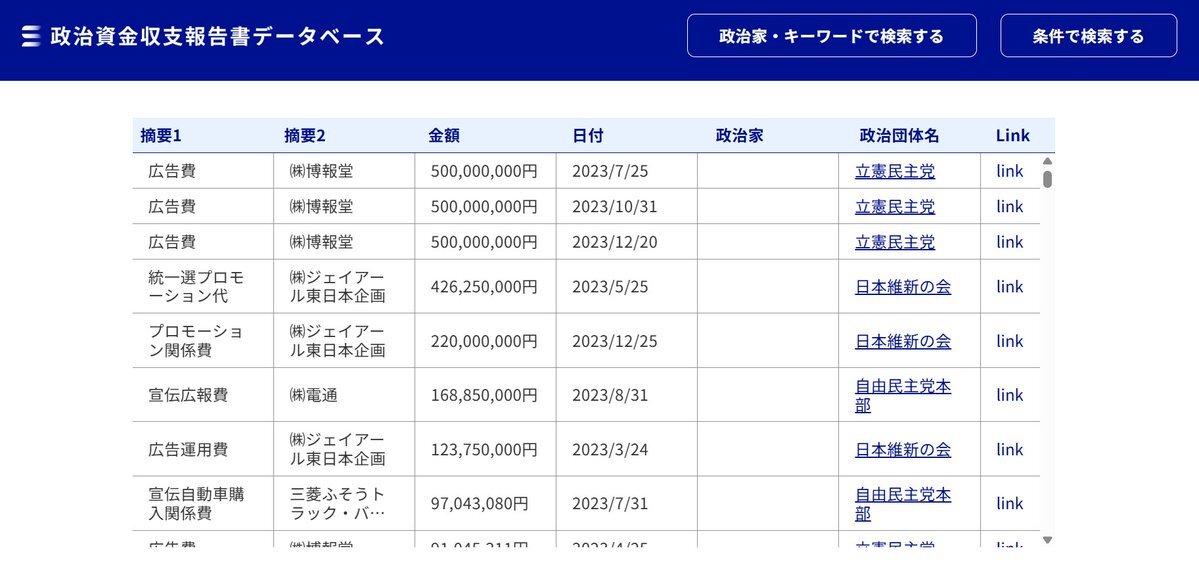Open 立憲民主党 link in 2023/7/25 row
The image size is (1199, 567).
pos(895,171)
